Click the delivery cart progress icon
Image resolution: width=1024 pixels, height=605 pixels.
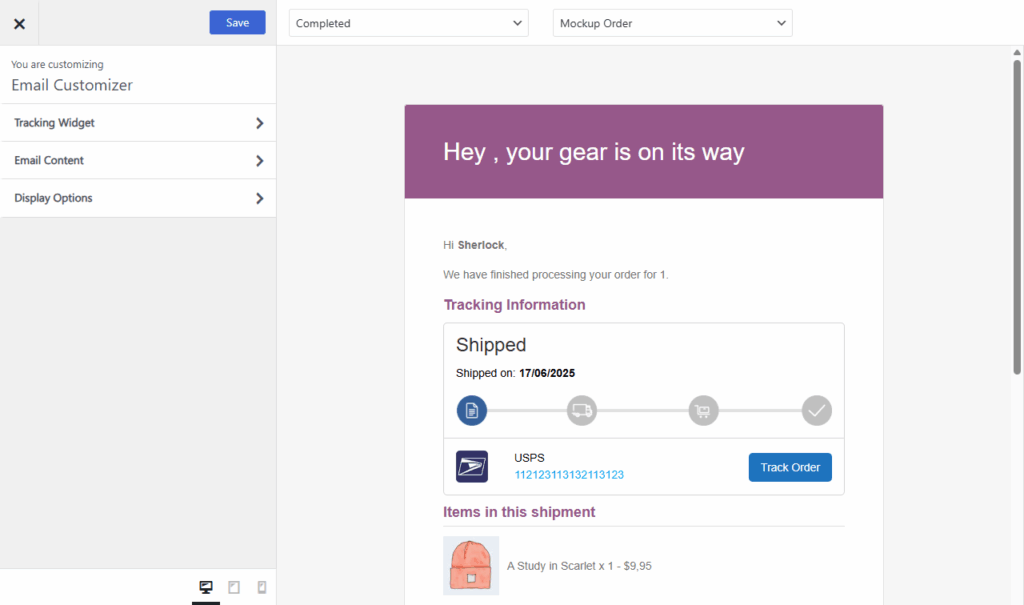(x=702, y=410)
